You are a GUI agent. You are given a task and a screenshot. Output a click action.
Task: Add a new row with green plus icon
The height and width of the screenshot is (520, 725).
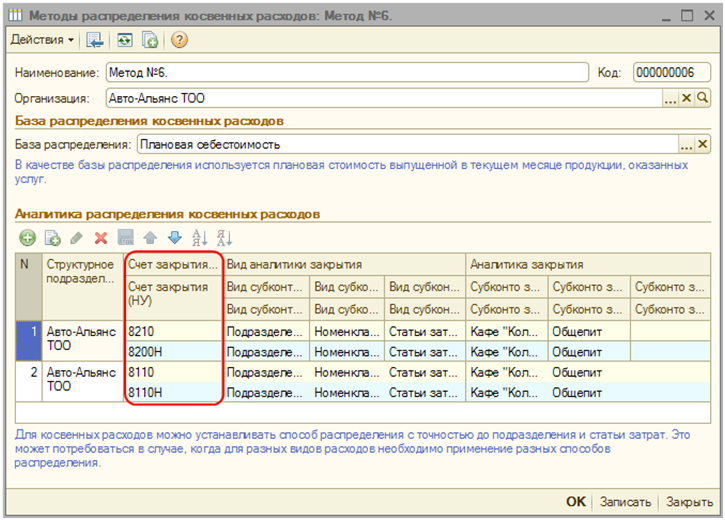(27, 237)
